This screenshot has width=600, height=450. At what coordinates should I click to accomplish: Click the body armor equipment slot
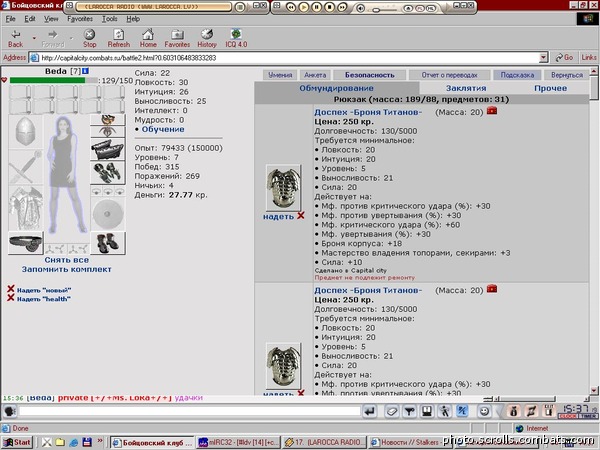pos(25,209)
